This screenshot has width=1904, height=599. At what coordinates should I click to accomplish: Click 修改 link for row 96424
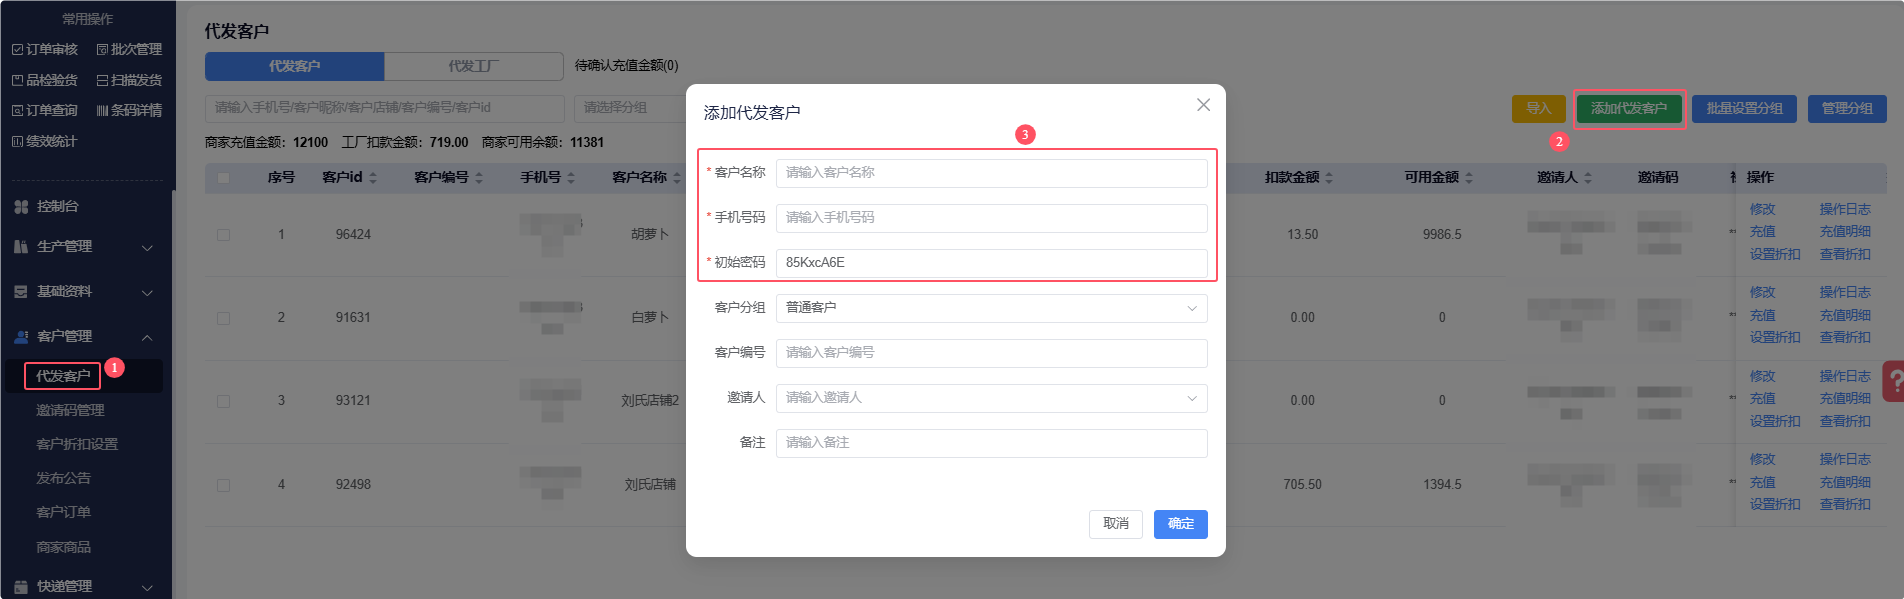pyautogui.click(x=1762, y=209)
